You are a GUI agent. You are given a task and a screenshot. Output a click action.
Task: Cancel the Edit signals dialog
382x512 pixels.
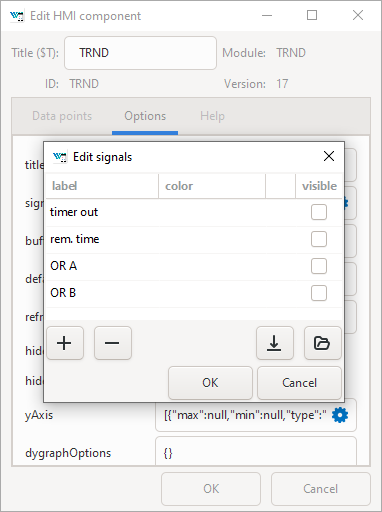point(299,383)
